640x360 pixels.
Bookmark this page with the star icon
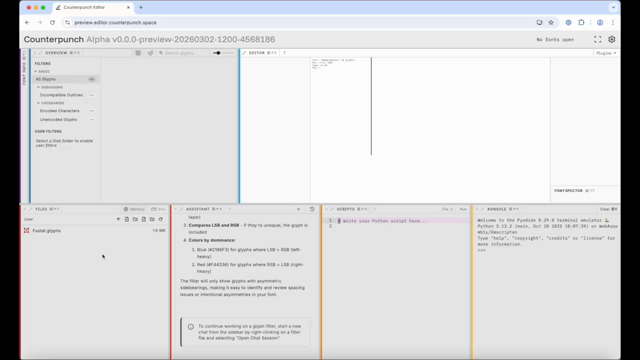point(551,22)
